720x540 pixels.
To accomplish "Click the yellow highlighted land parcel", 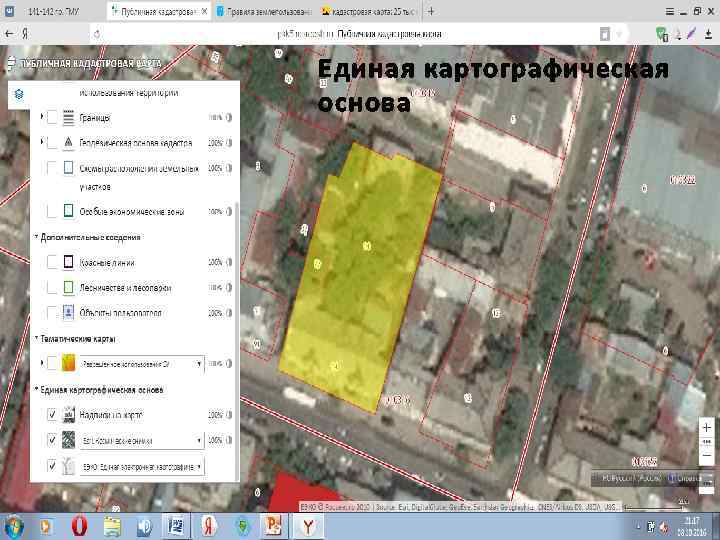I will click(359, 276).
